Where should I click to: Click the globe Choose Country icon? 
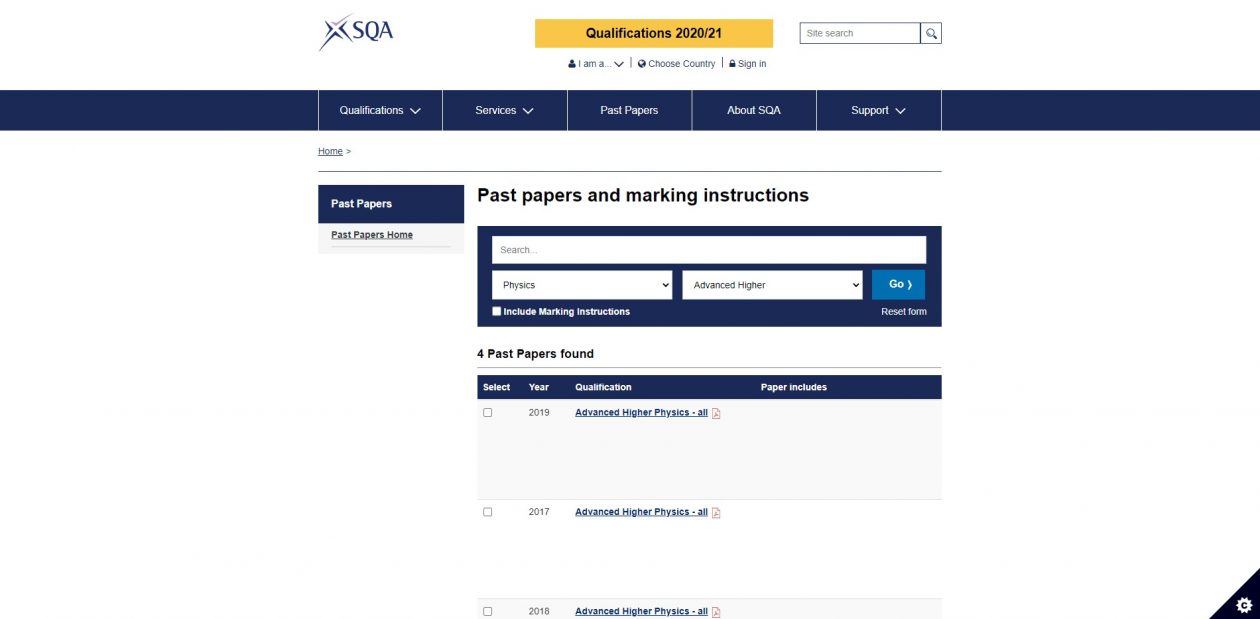pos(642,64)
